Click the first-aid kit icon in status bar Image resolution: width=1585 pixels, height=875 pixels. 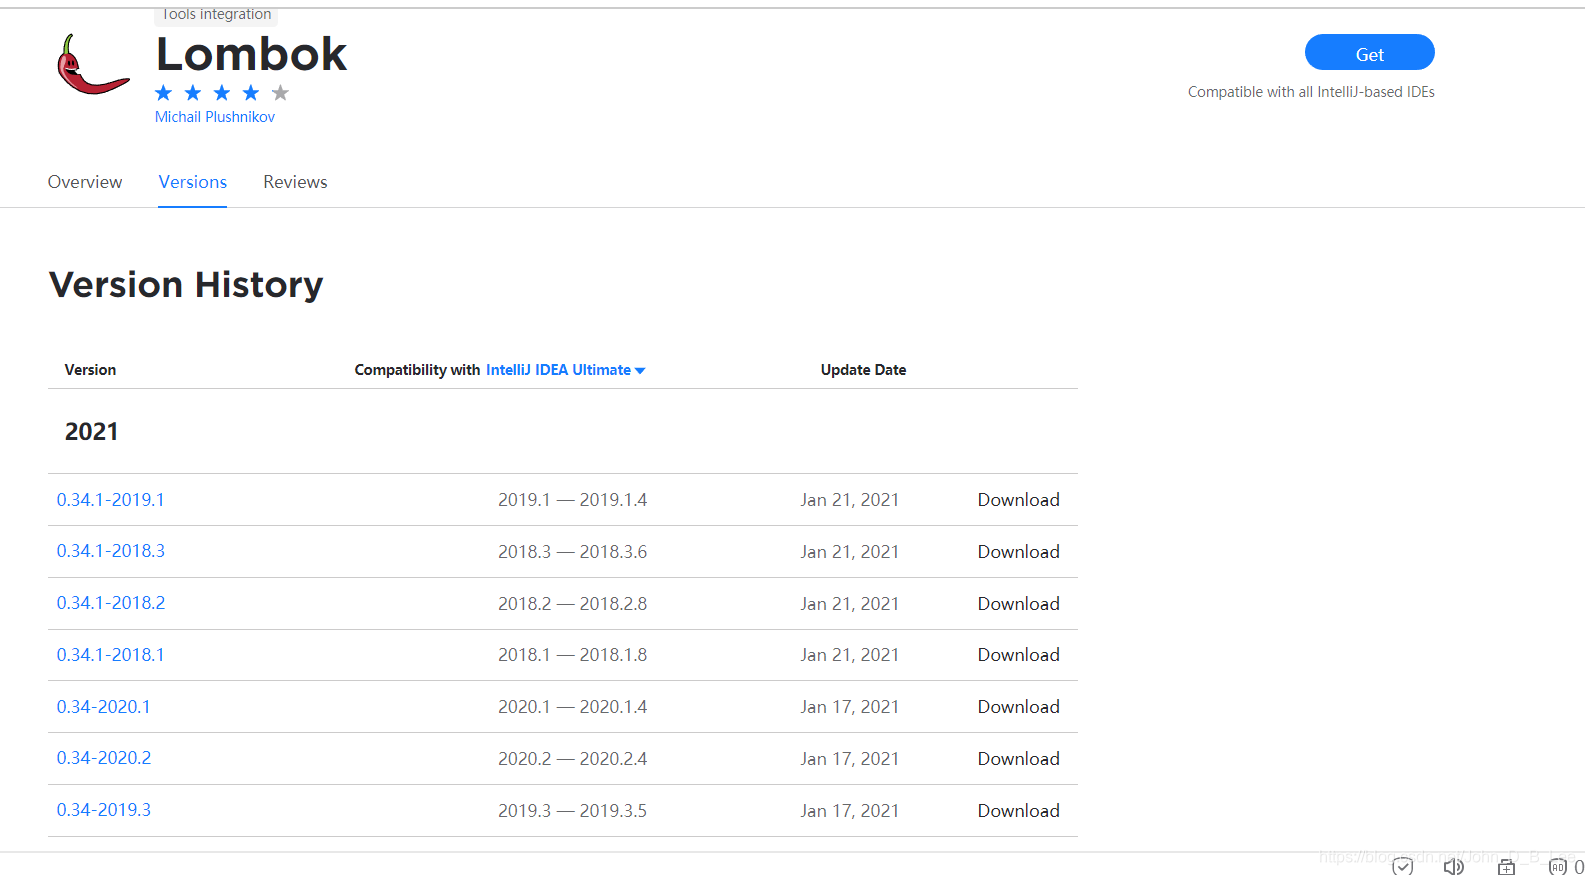(x=1506, y=867)
